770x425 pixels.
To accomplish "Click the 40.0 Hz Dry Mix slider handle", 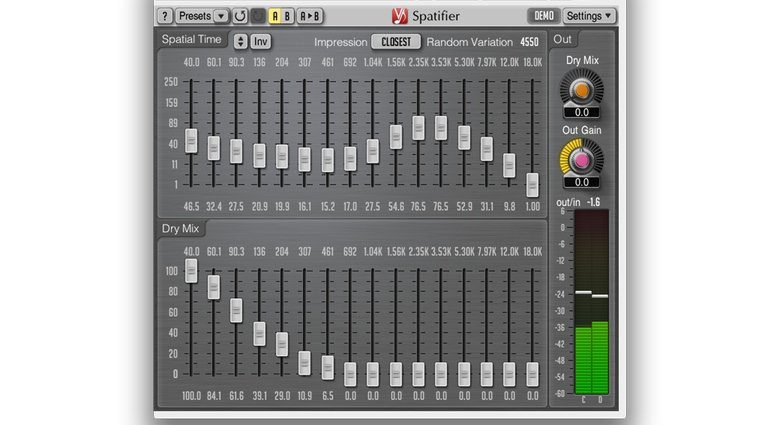I will 191,270.
